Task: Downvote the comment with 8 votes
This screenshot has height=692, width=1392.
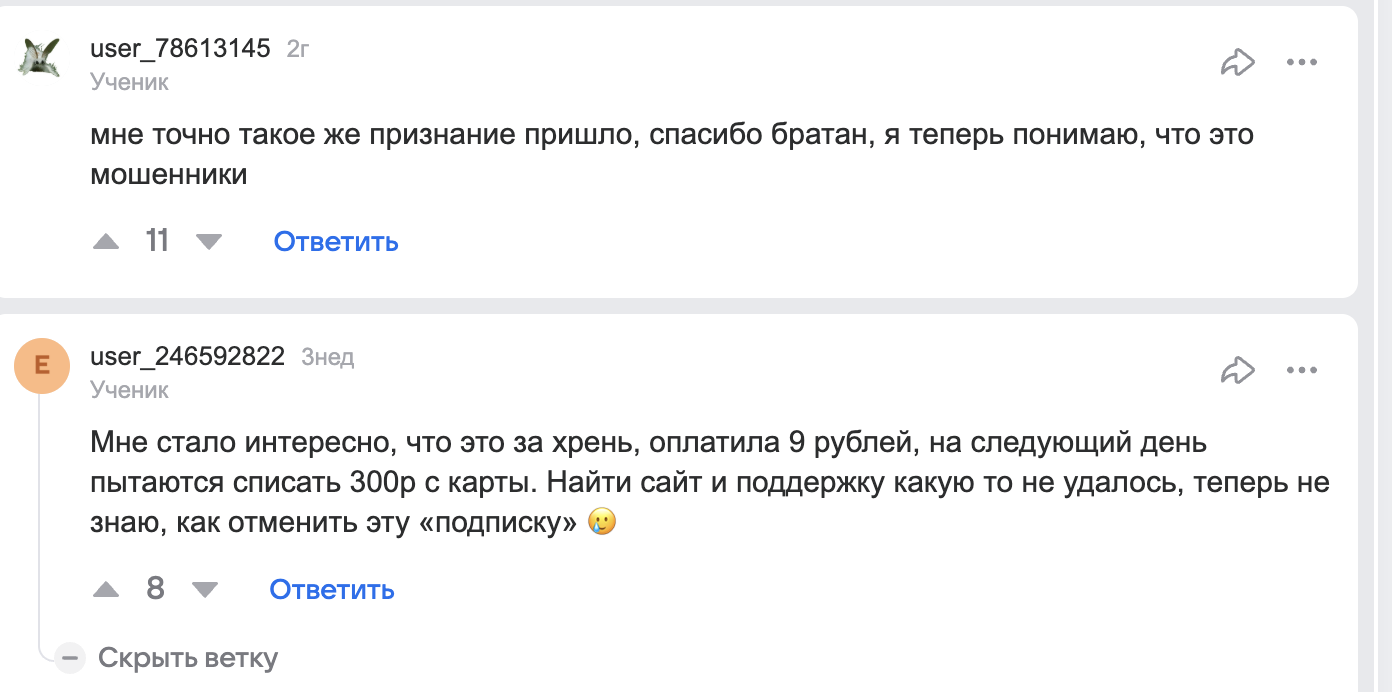Action: (204, 589)
